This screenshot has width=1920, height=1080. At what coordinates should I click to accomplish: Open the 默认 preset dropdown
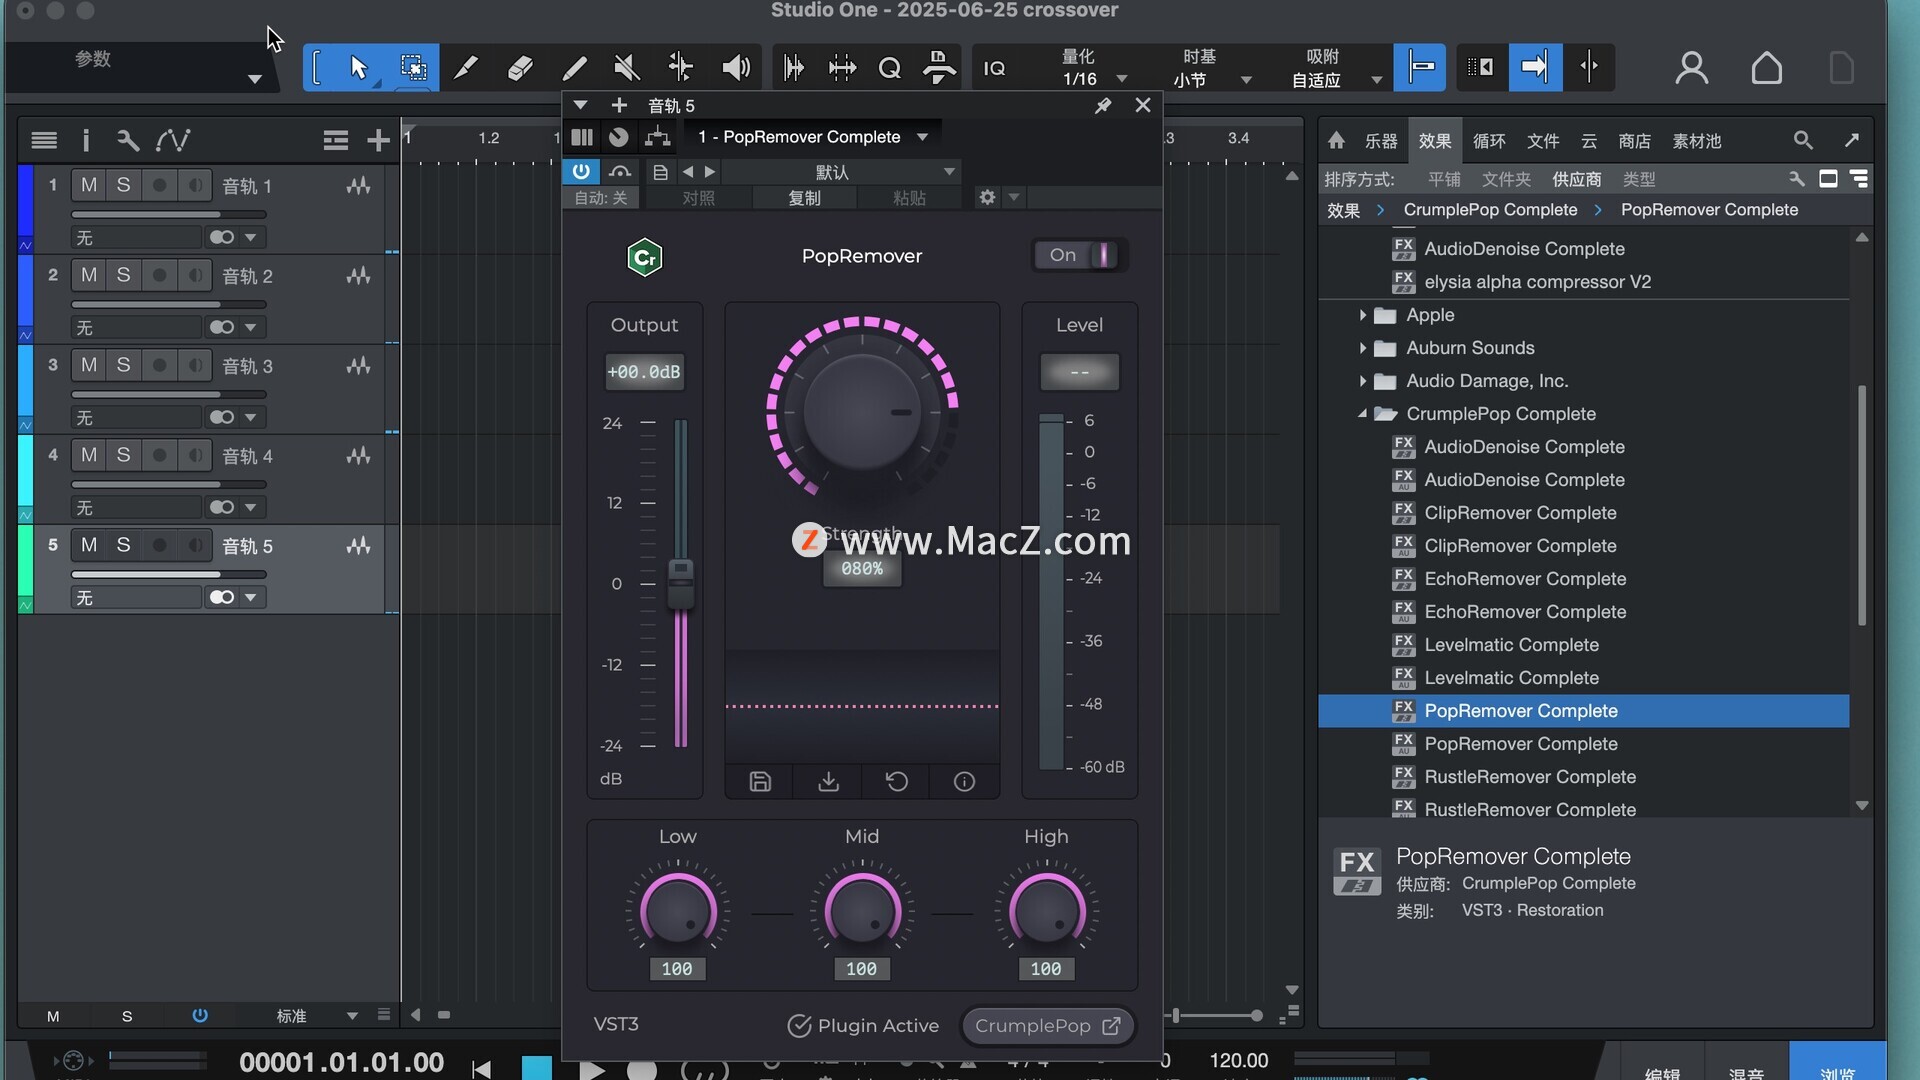[x=841, y=172]
